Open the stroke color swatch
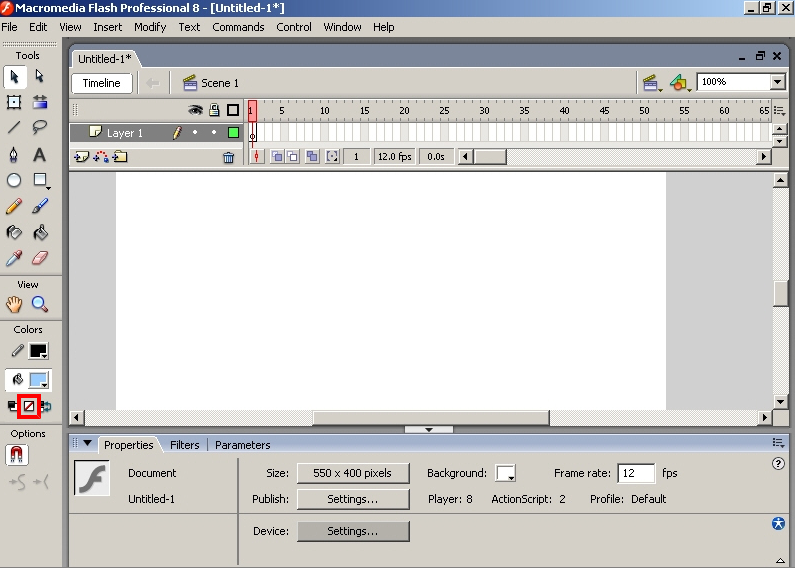The width and height of the screenshot is (795, 569). pyautogui.click(x=39, y=351)
